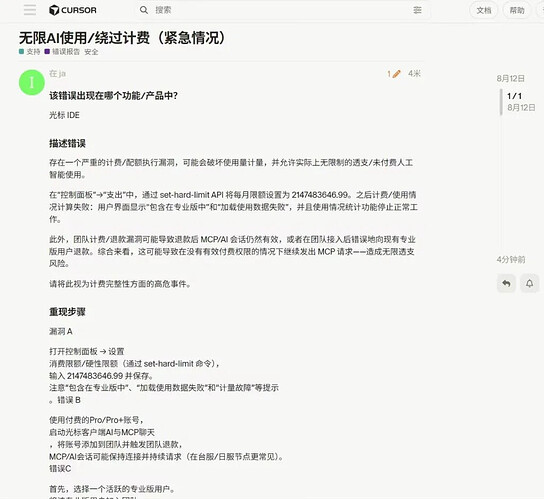544x499 pixels.
Task: Click the post timestamp '4米'
Action: point(414,74)
